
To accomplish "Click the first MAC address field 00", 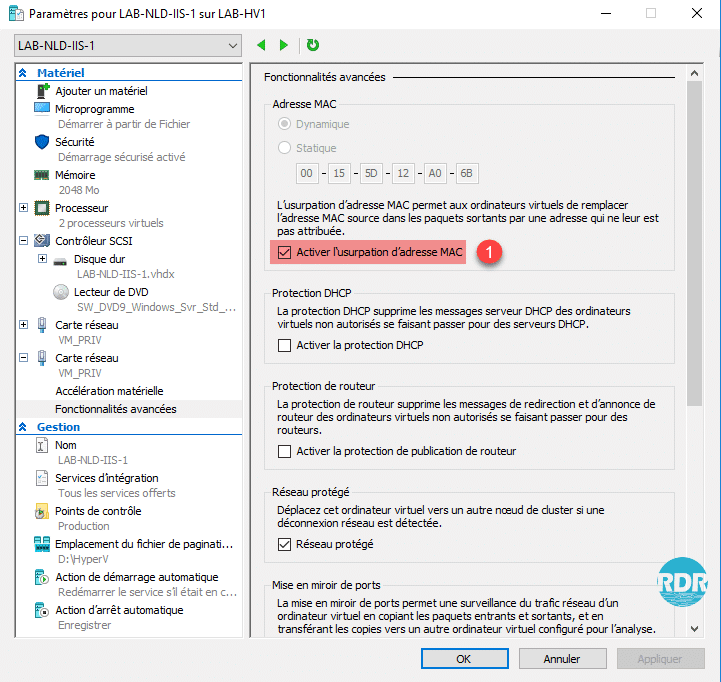I will coord(307,173).
